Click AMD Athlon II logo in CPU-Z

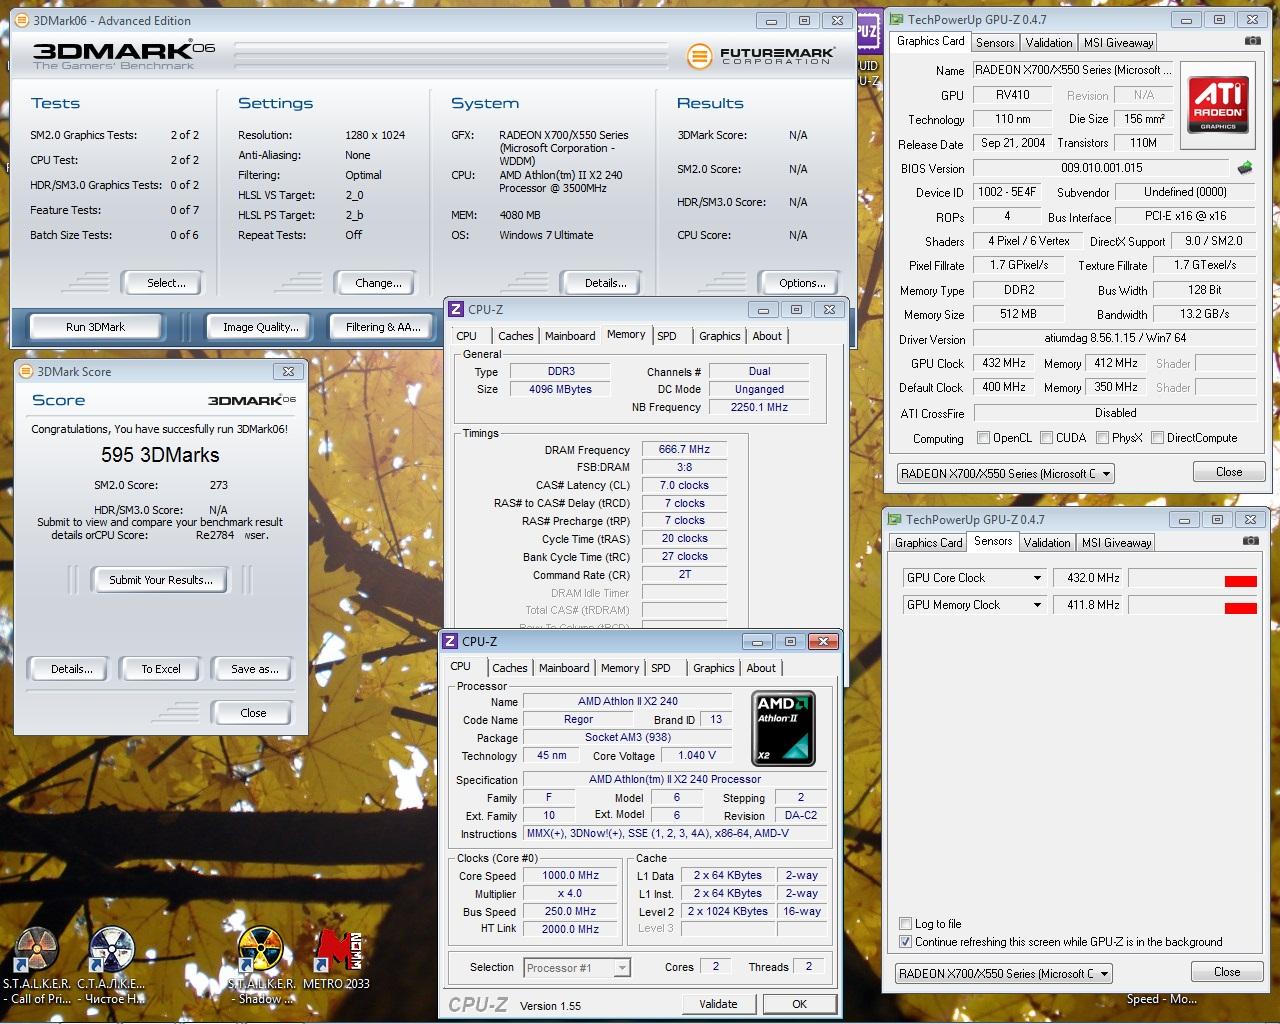coord(783,729)
